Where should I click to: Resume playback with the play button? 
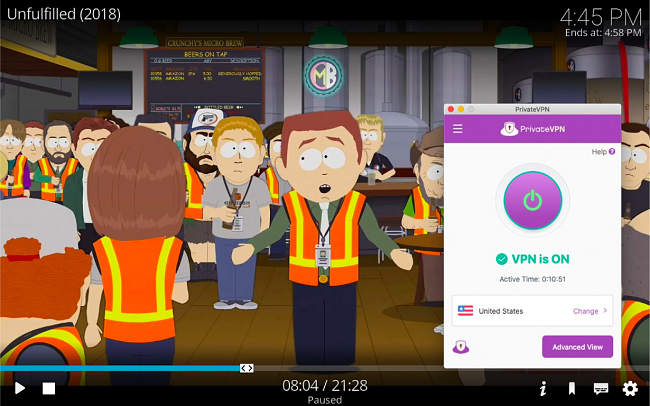(19, 388)
